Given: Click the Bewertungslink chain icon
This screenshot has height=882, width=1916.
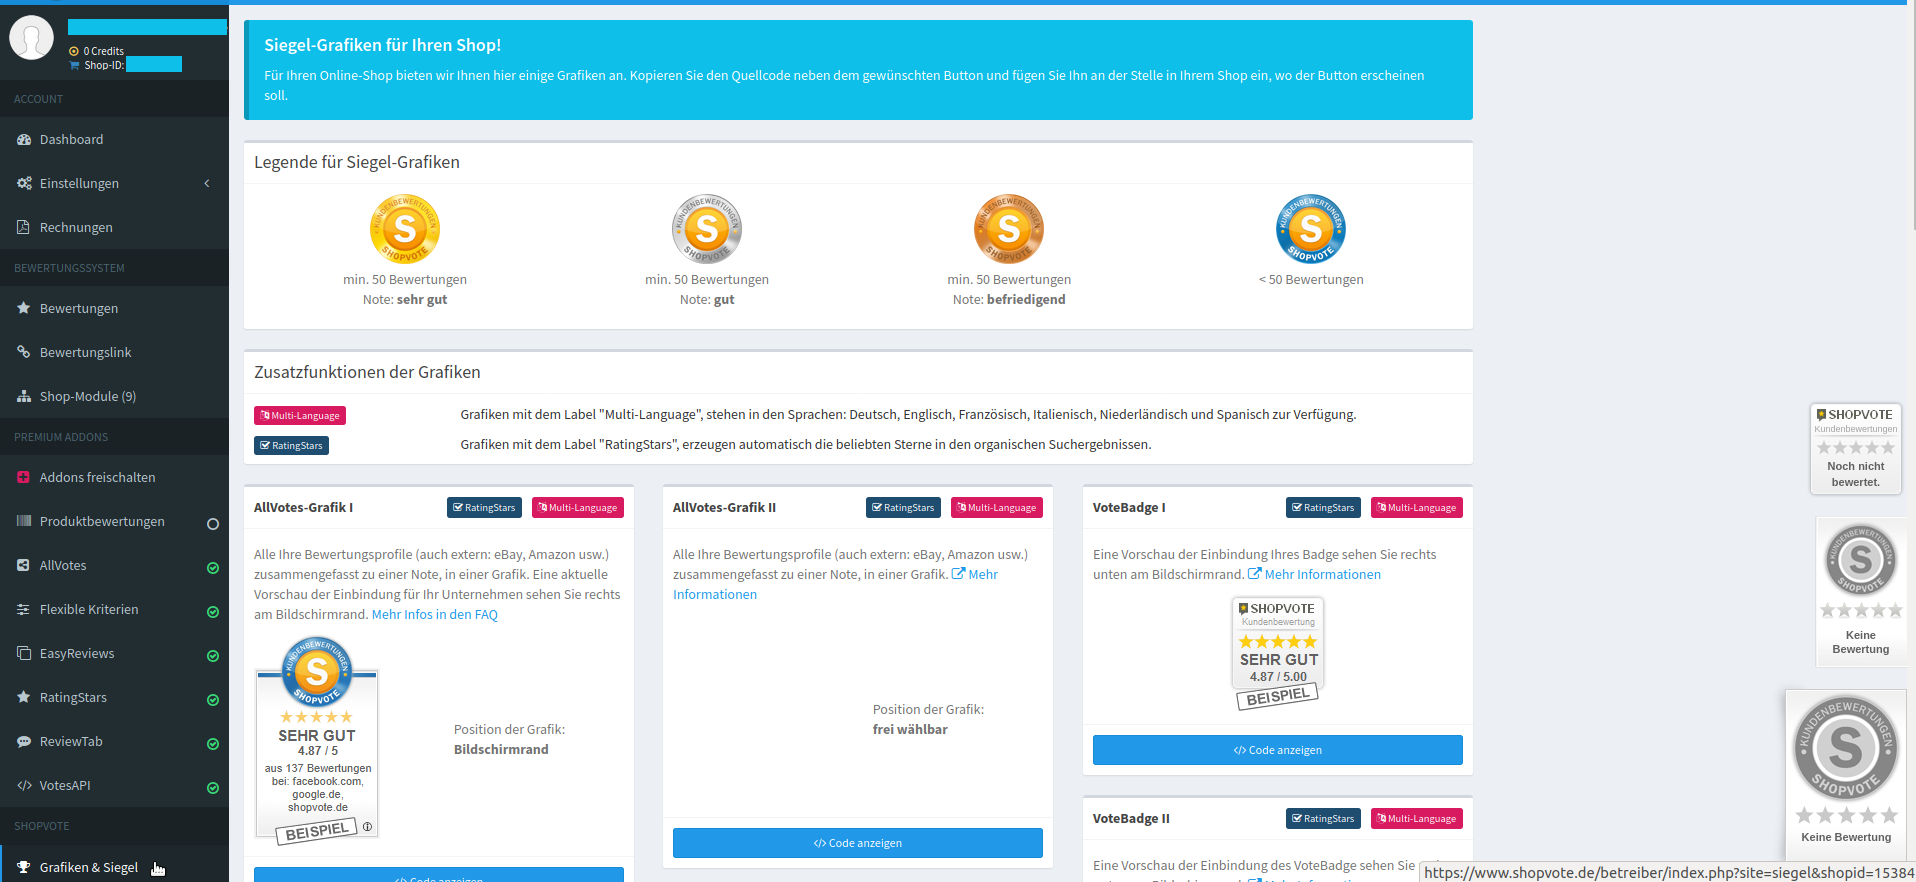Looking at the screenshot, I should coord(24,353).
